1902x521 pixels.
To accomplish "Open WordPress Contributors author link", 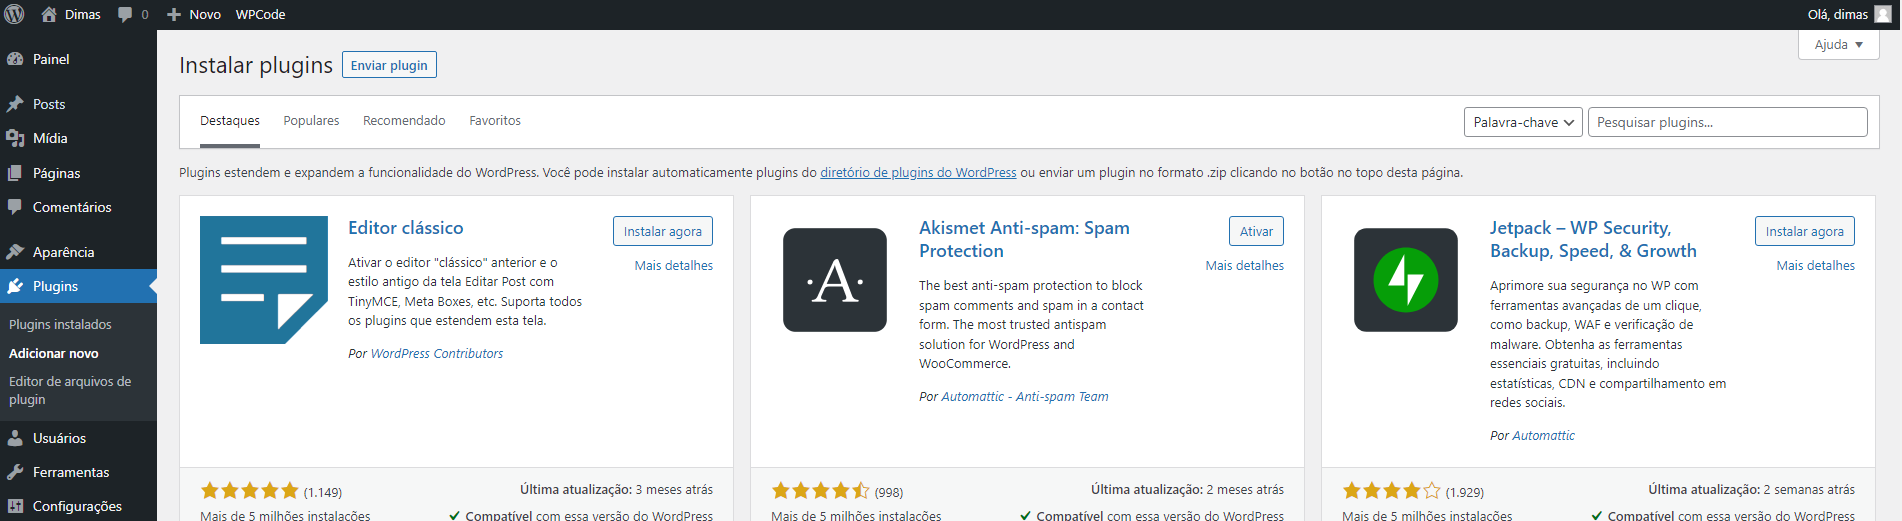I will [x=437, y=354].
